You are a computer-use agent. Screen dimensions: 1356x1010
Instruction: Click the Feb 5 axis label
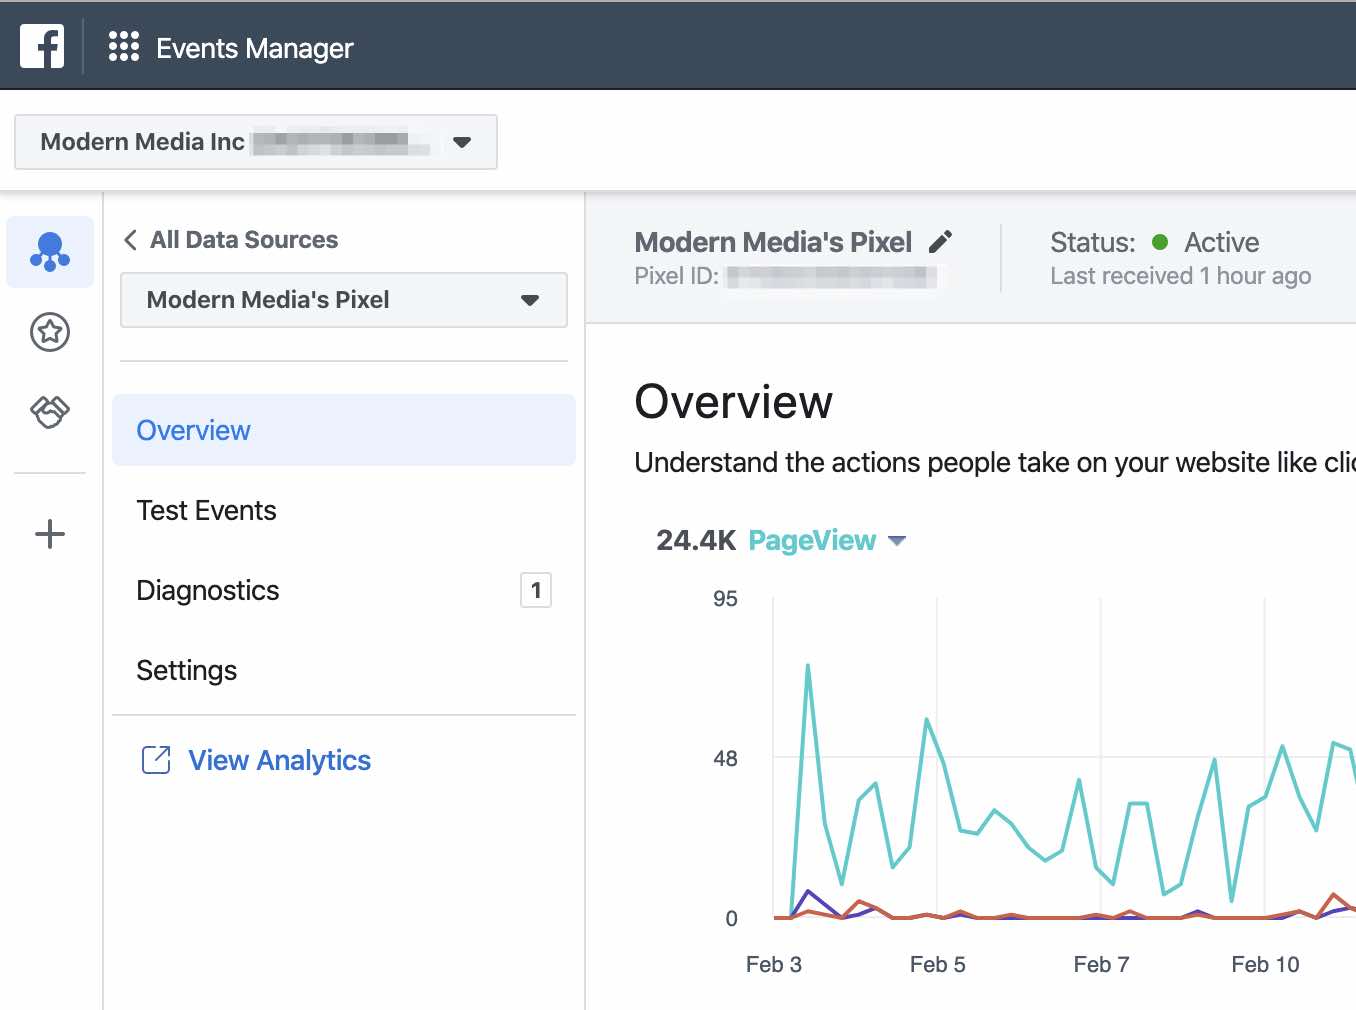tap(937, 965)
